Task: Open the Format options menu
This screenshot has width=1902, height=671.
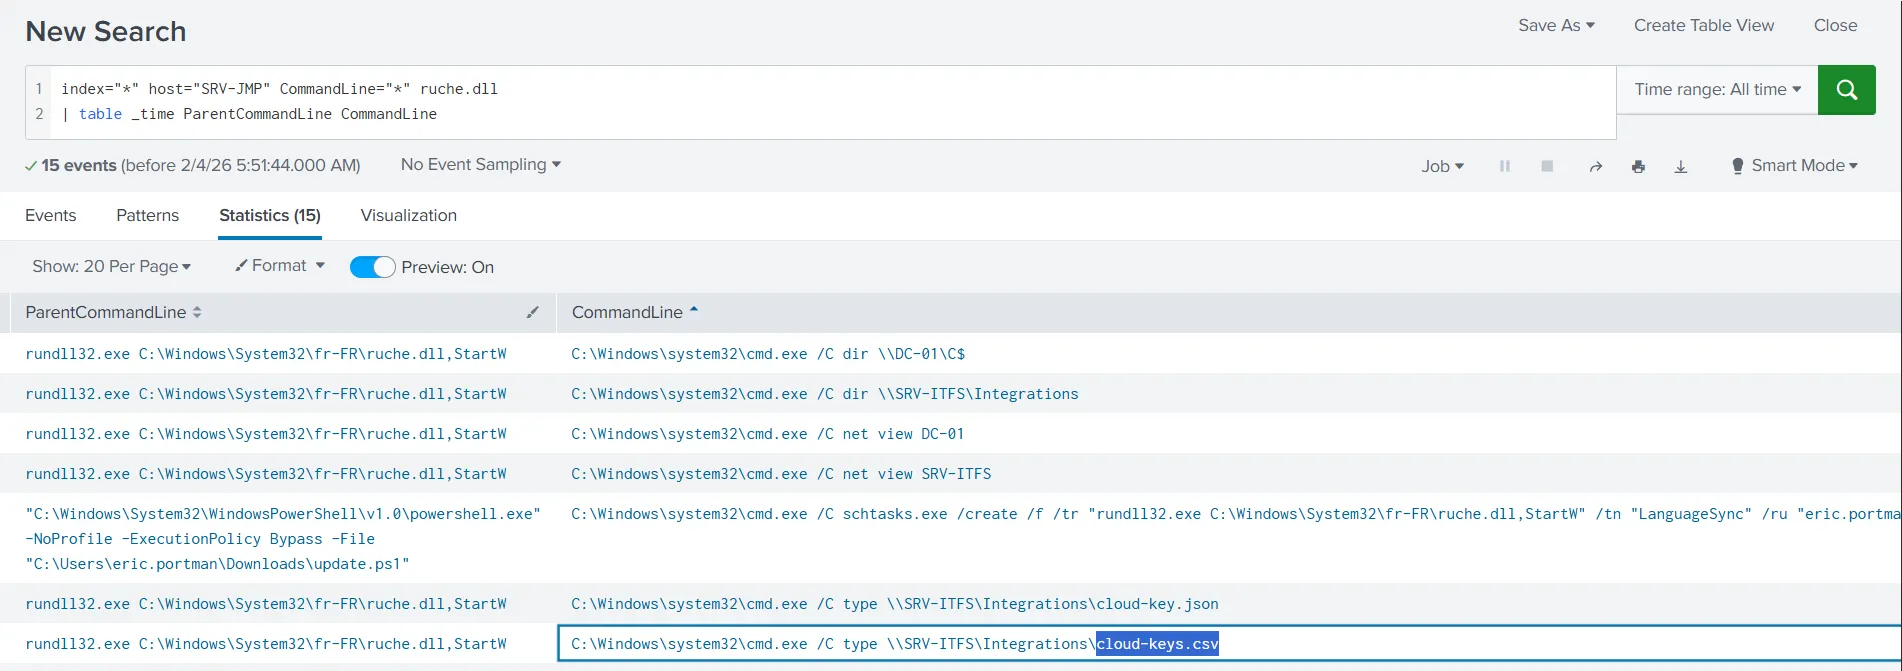Action: (280, 266)
